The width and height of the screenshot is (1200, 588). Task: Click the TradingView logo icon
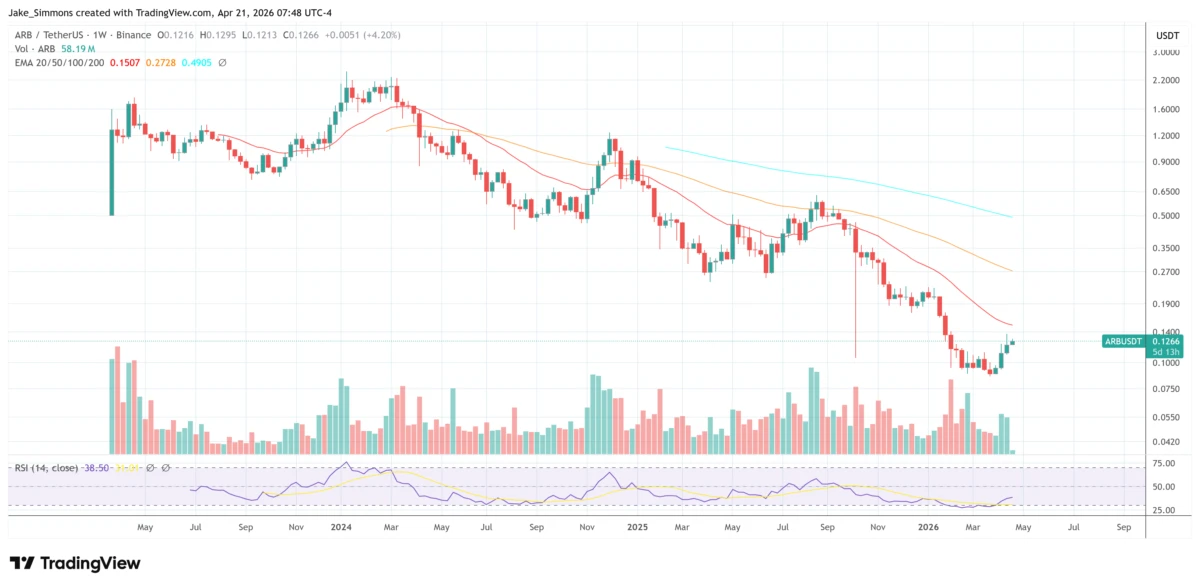pos(22,564)
